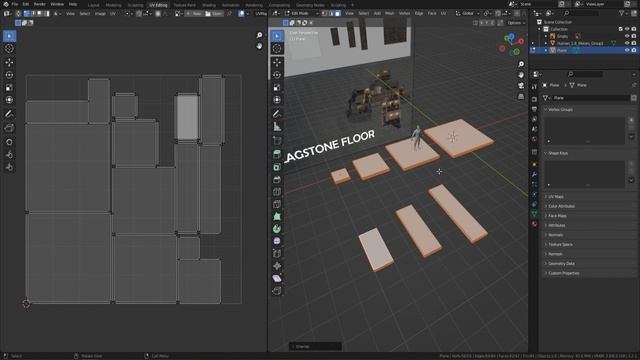This screenshot has height=360, width=640.
Task: Open the Options dropdown in the 3D viewport
Action: pyautogui.click(x=516, y=23)
